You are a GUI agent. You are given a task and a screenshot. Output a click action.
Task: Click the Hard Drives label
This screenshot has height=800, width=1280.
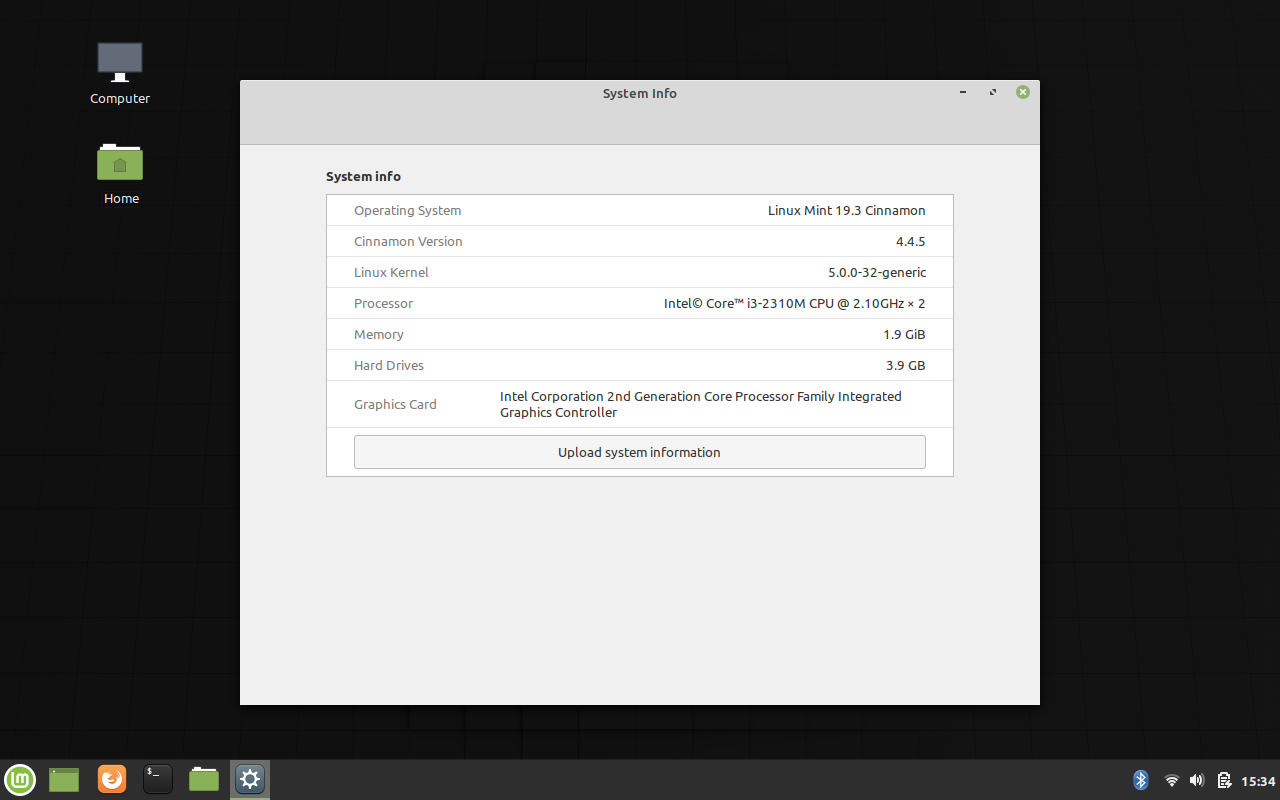[x=389, y=365]
